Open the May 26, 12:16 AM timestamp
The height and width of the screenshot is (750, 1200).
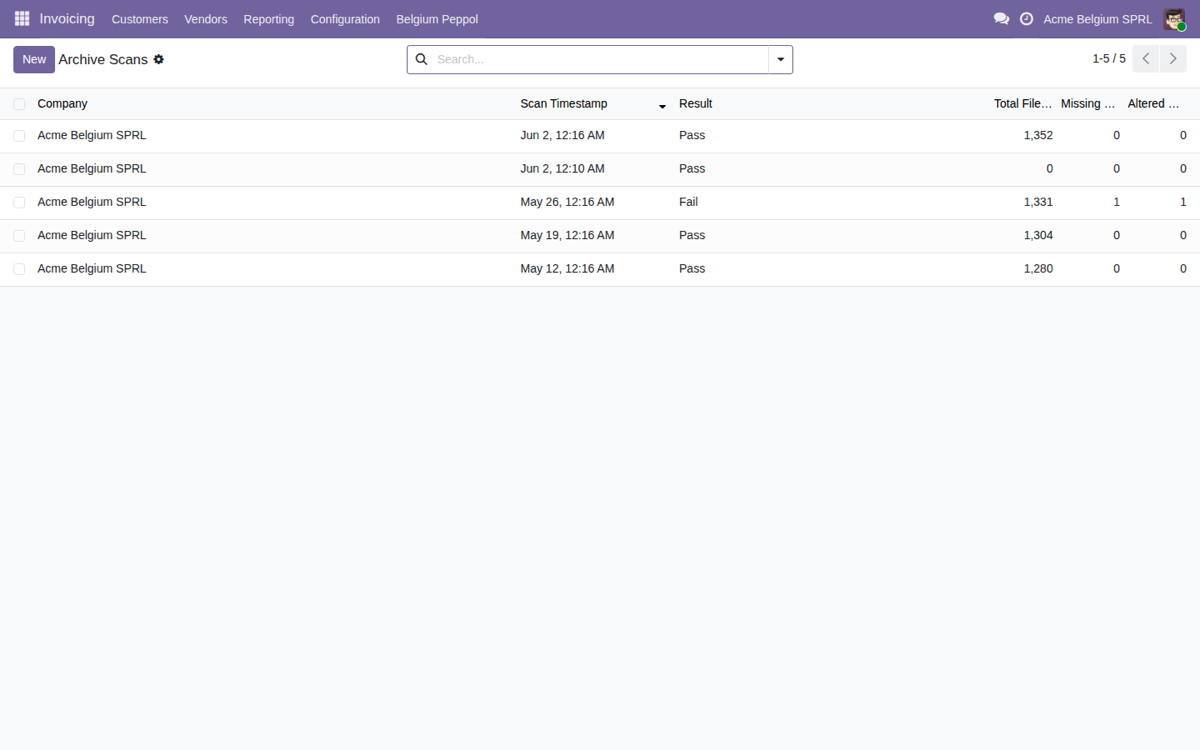click(567, 202)
